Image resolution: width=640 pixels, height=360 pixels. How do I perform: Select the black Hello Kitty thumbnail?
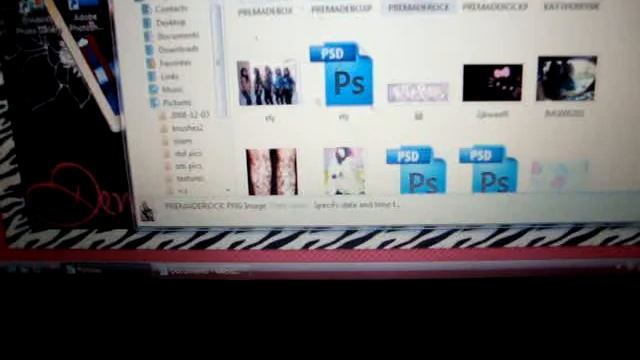point(492,82)
